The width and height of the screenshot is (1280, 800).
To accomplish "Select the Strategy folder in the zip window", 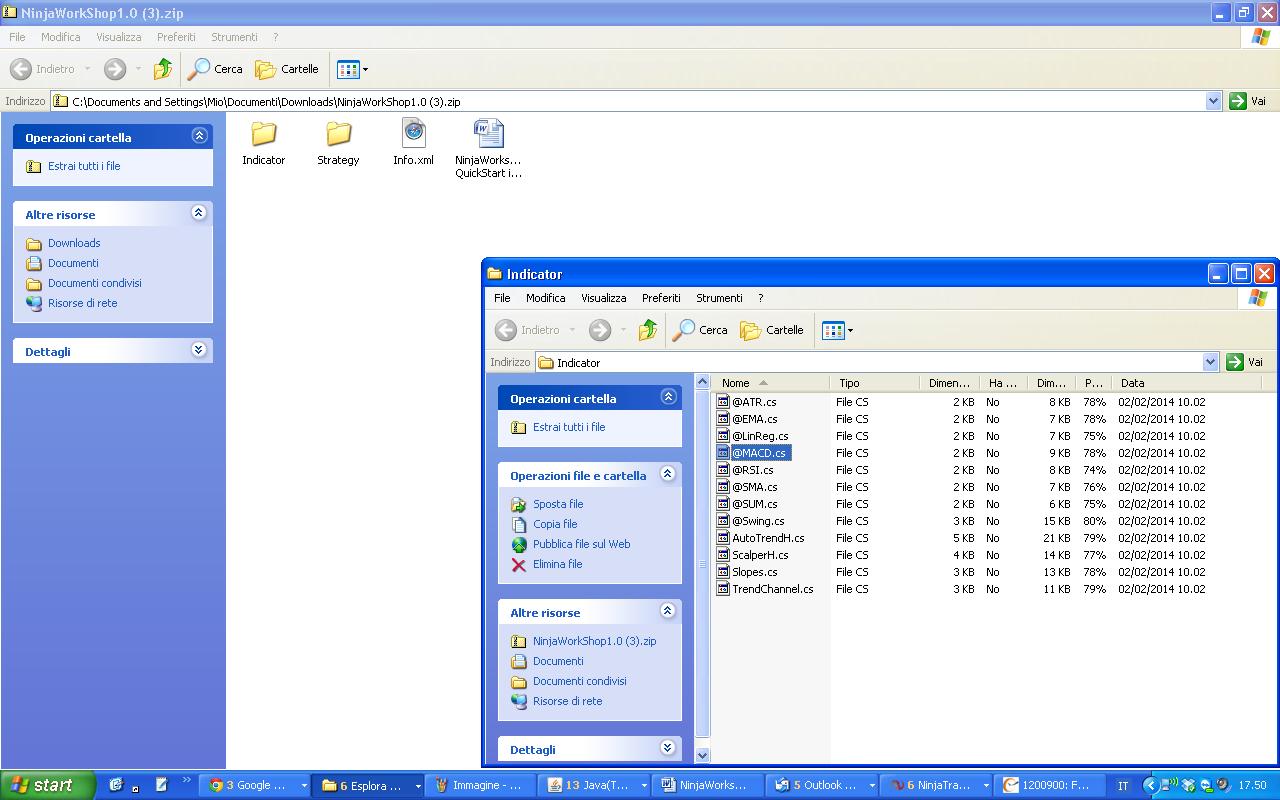I will tap(338, 143).
